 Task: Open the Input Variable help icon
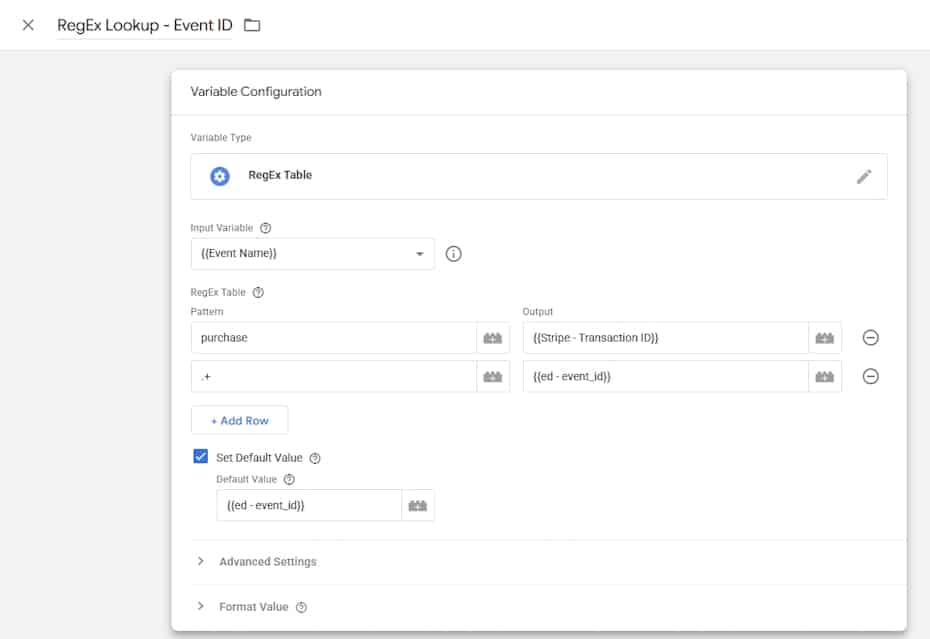(266, 228)
